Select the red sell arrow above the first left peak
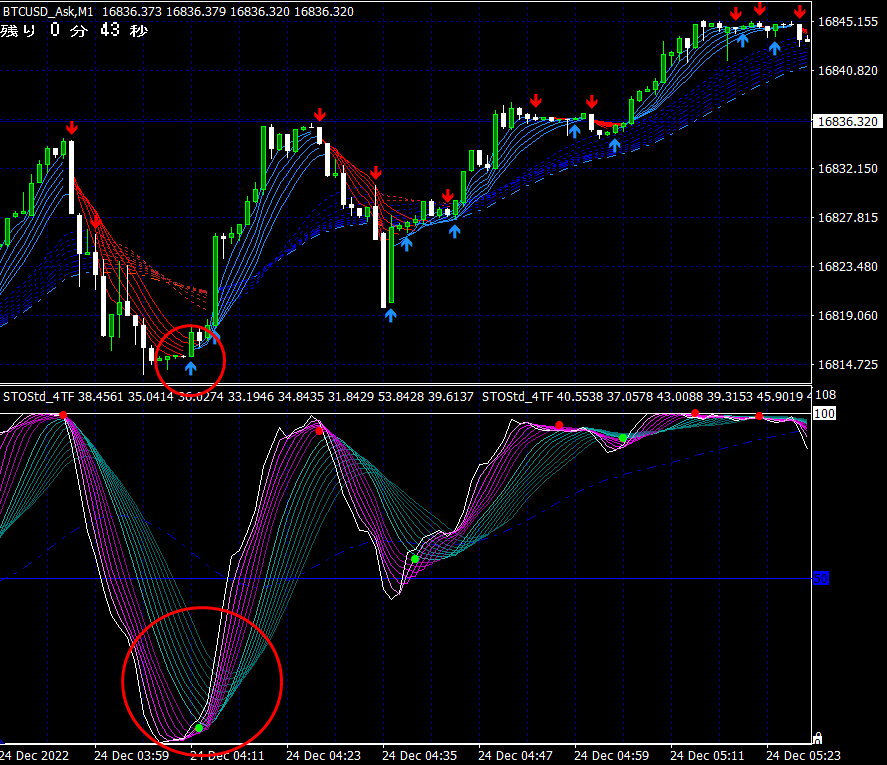Screen dimensions: 887x765 pos(71,127)
